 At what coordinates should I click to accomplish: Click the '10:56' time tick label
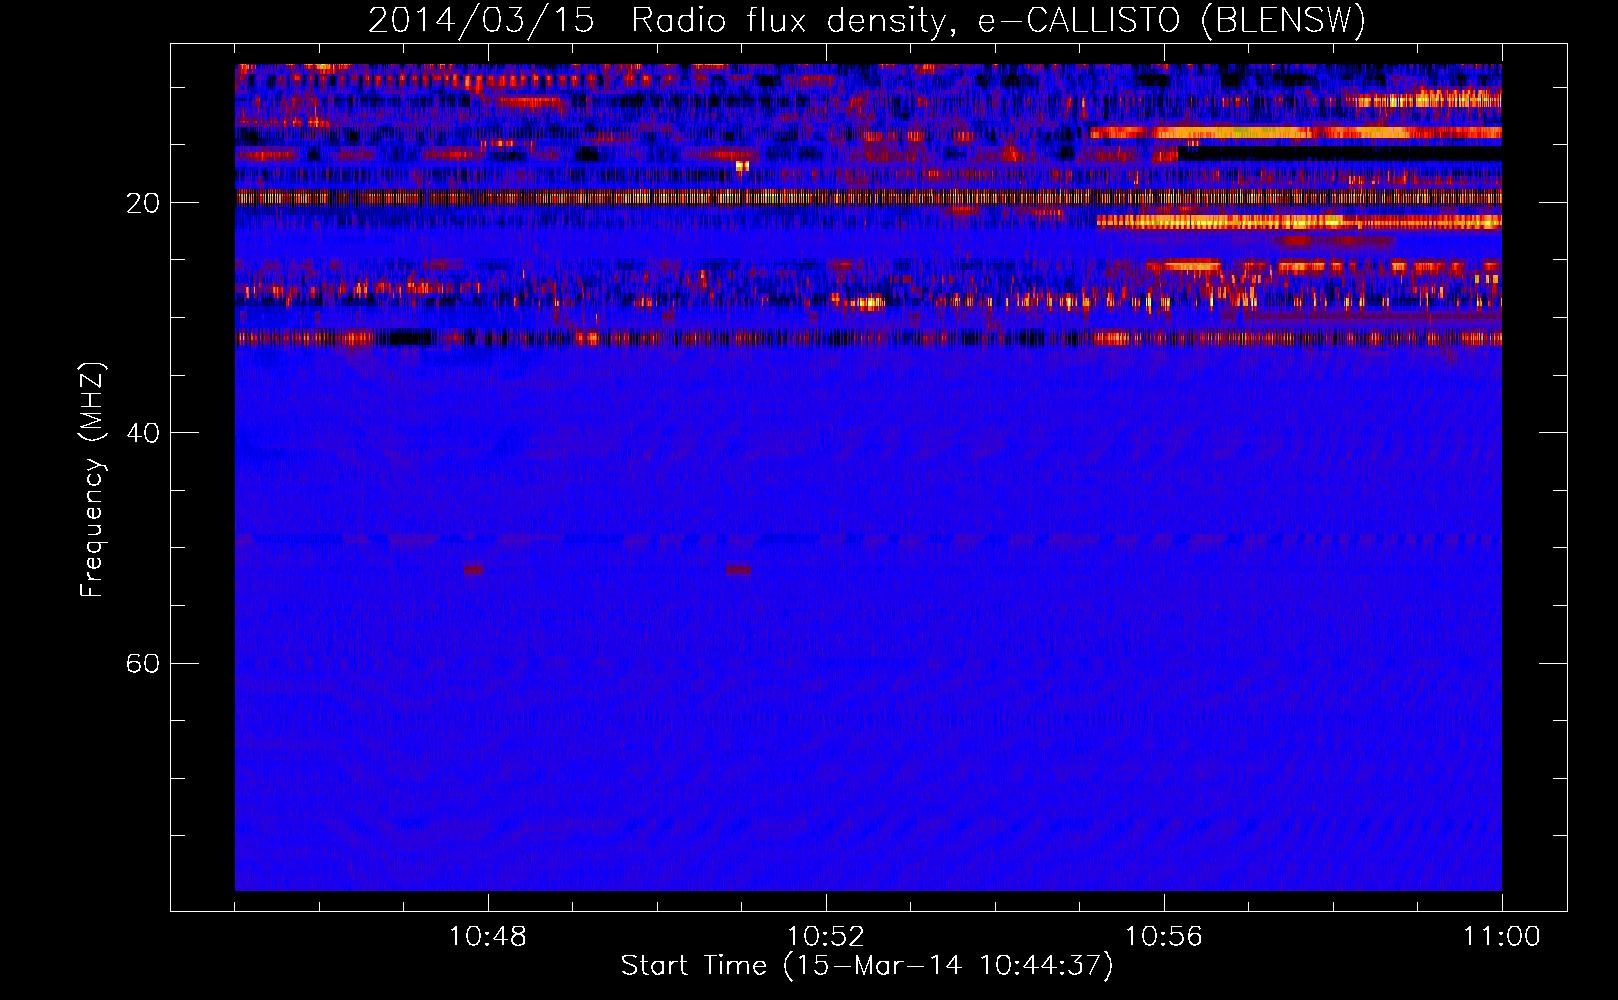1164,937
